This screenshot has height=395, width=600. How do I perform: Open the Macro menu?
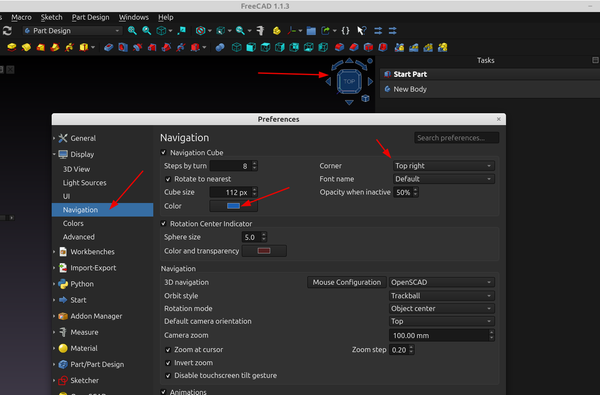point(21,17)
